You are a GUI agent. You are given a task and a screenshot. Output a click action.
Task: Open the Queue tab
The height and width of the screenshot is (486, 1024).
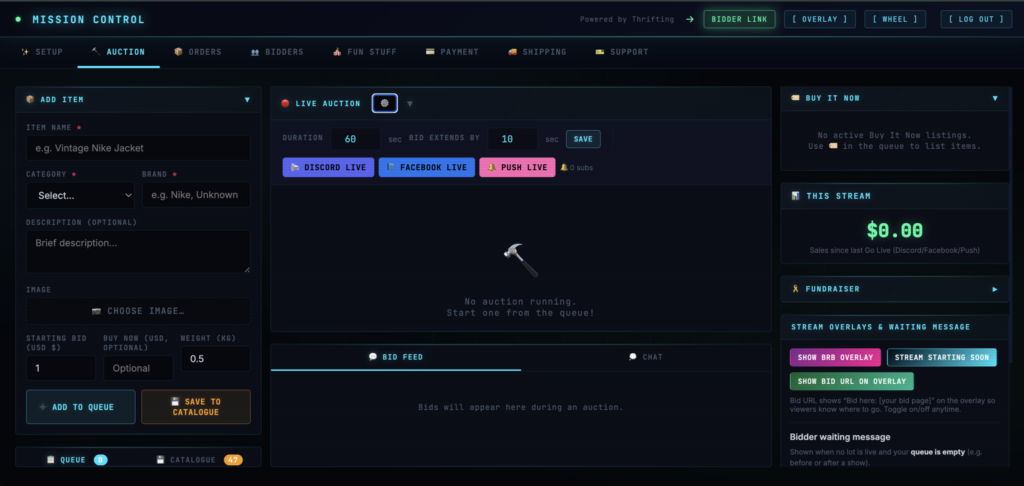point(76,460)
